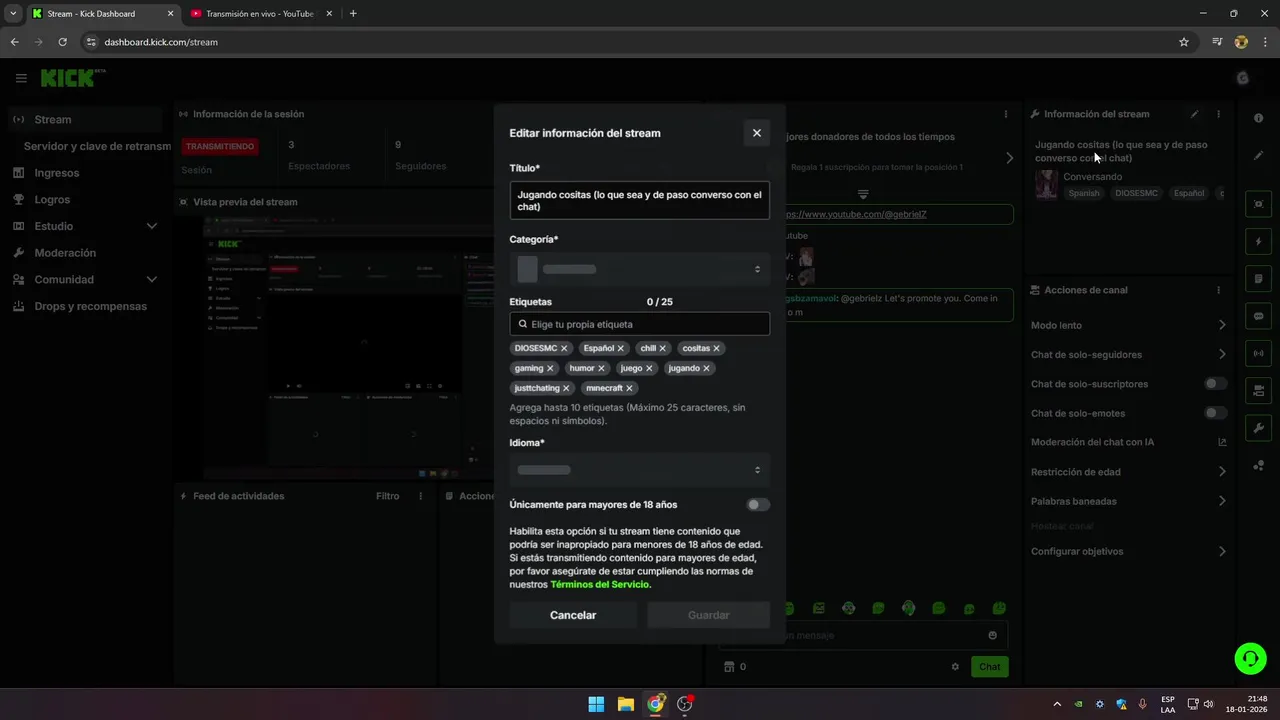This screenshot has width=1280, height=720.
Task: Open File Explorer from taskbar
Action: coord(626,704)
